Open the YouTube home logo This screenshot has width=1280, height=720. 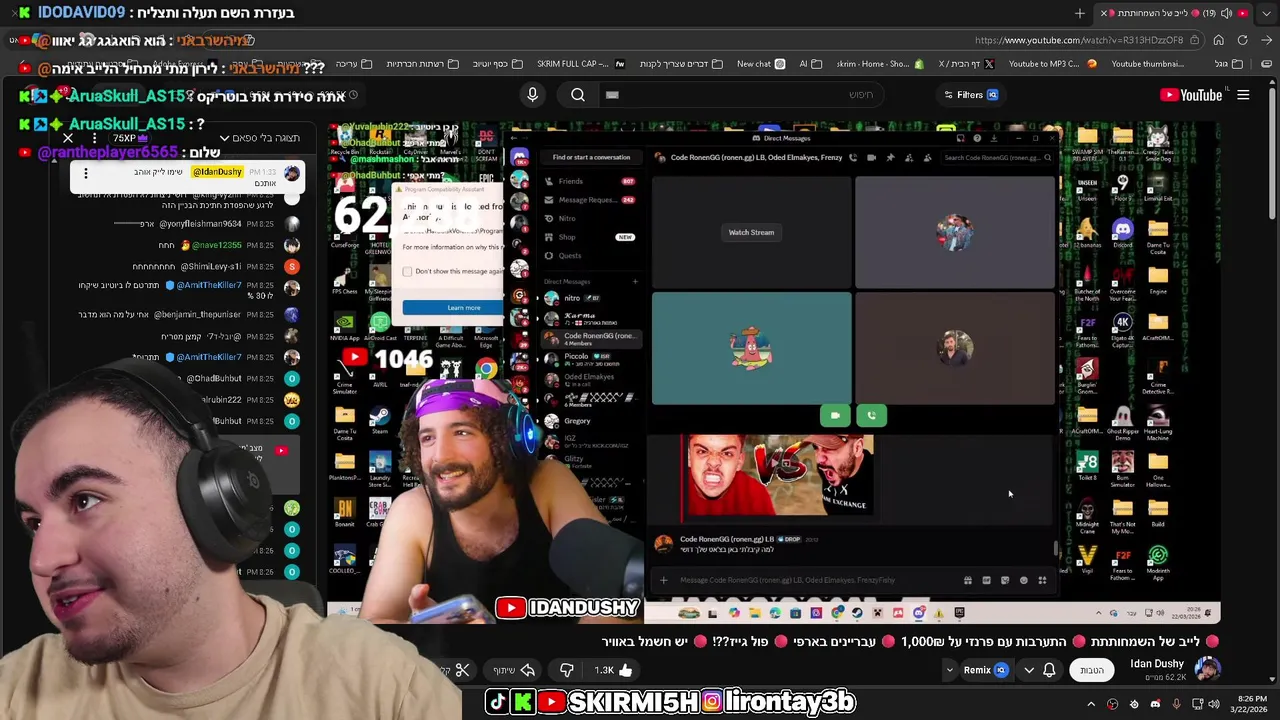1190,95
